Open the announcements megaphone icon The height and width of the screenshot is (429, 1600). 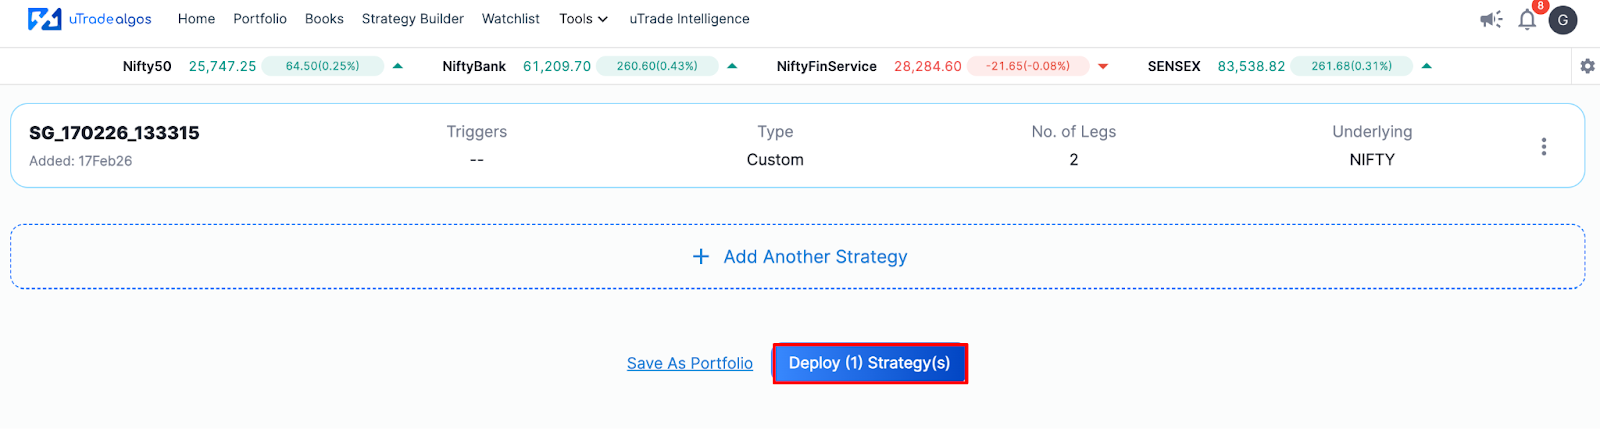click(x=1491, y=19)
